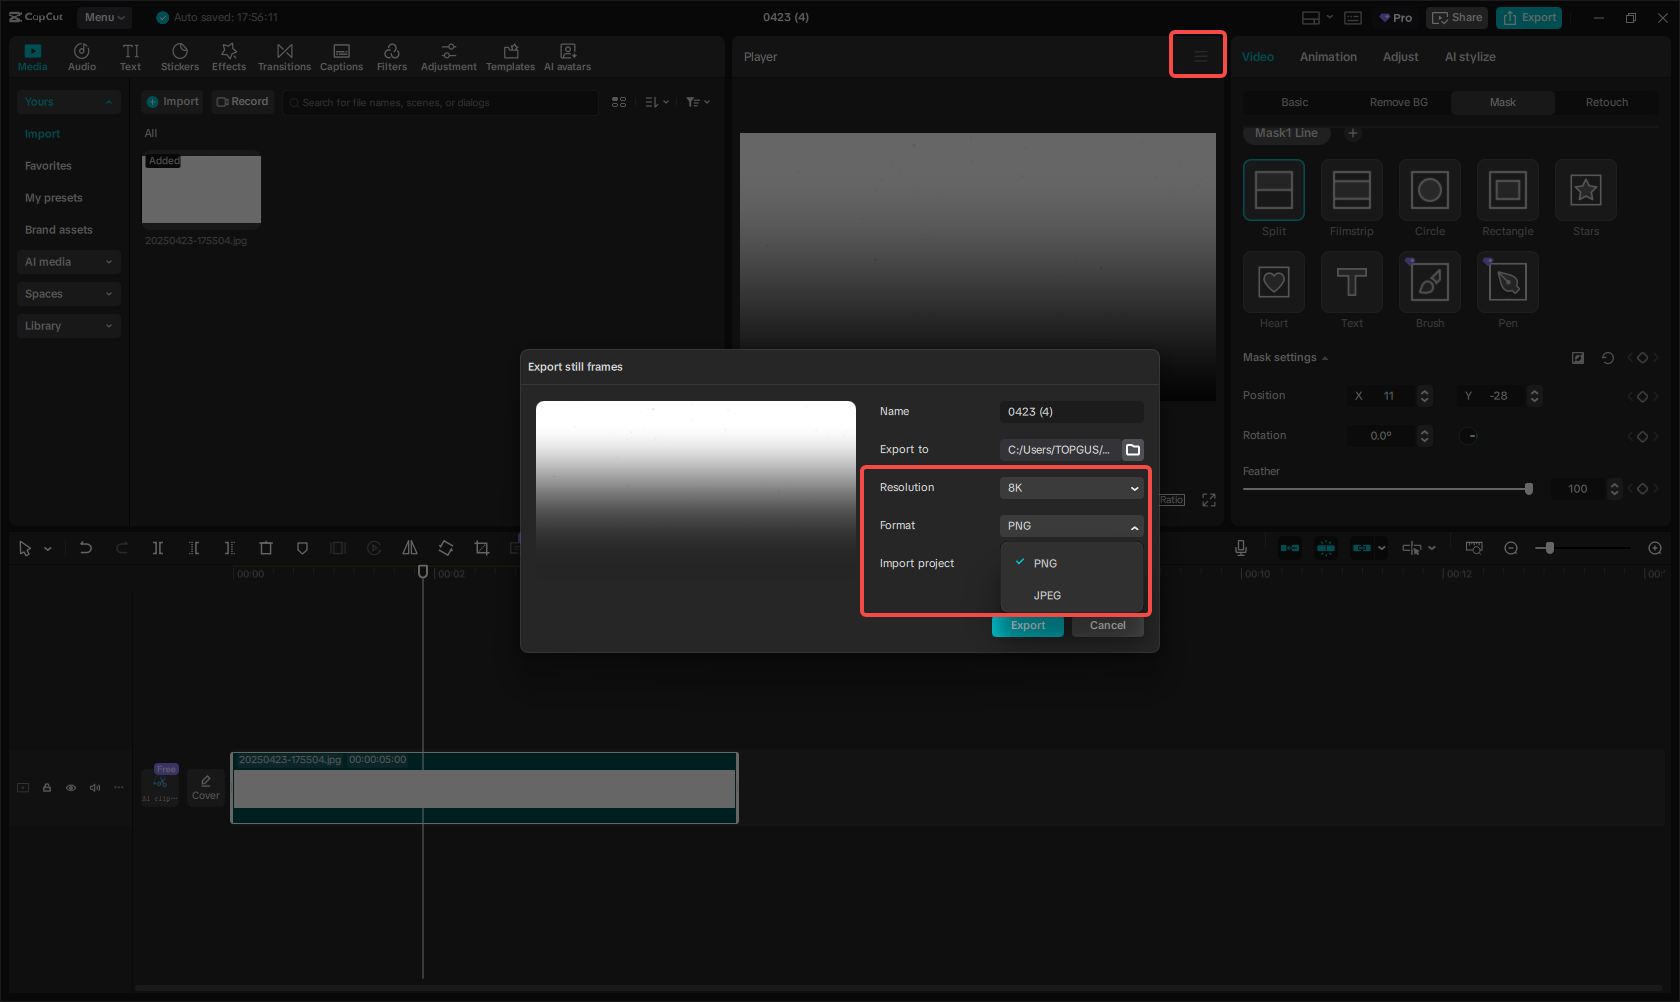Screen dimensions: 1680x1002
Task: Open the Player hamburger menu
Action: coord(1200,57)
